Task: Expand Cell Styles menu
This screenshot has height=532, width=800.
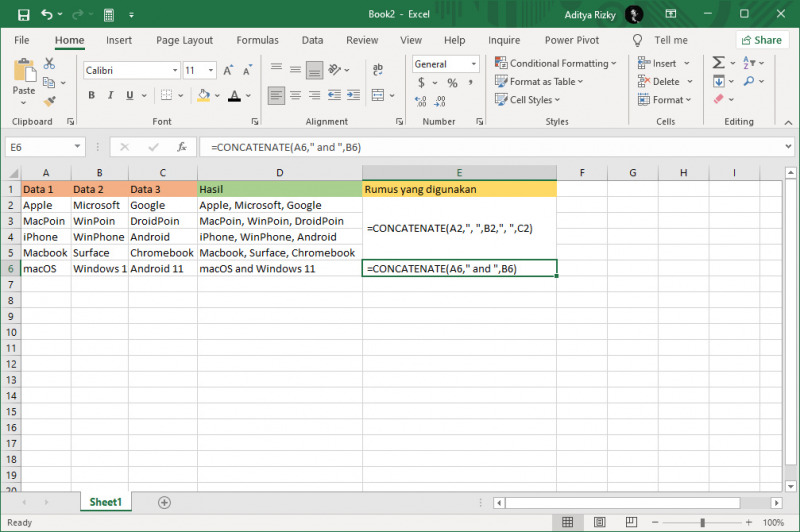Action: click(x=527, y=100)
